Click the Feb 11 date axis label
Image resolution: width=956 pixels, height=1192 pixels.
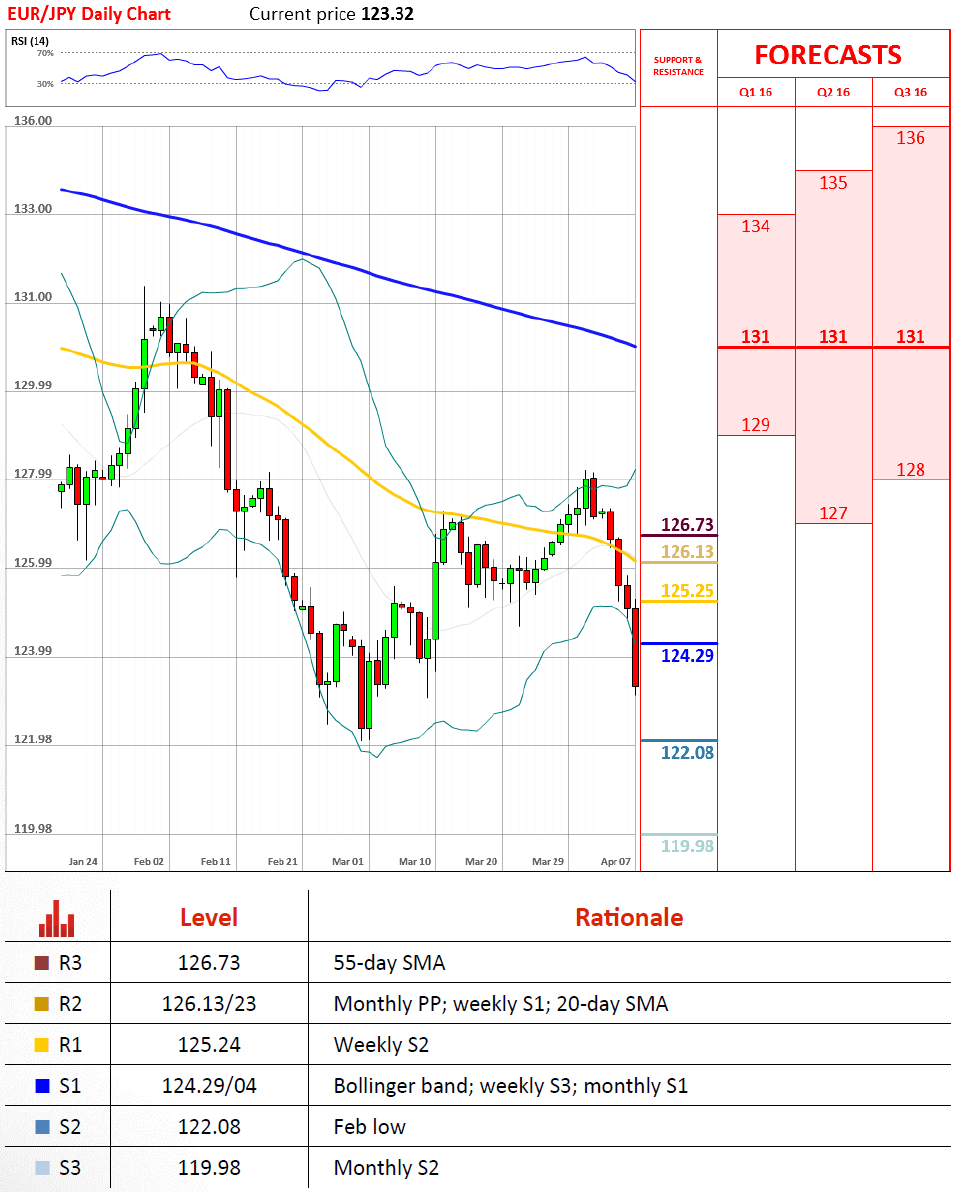(216, 861)
